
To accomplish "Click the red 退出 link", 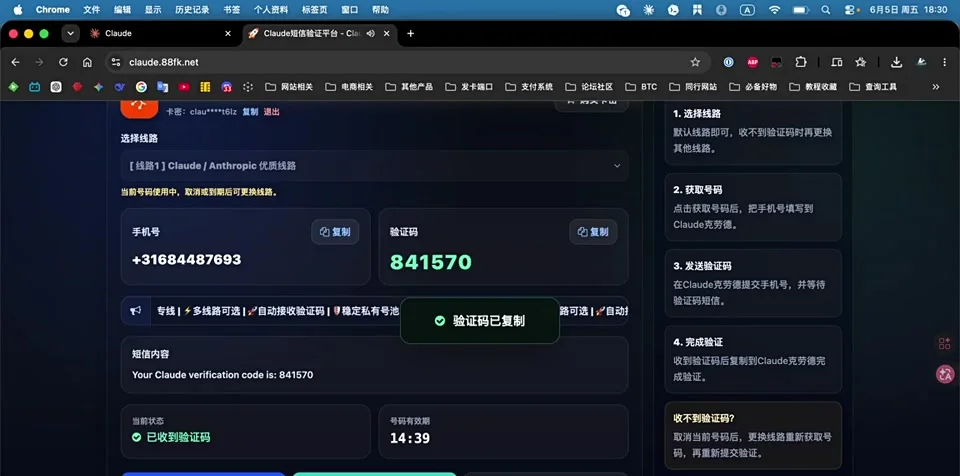I will click(271, 111).
